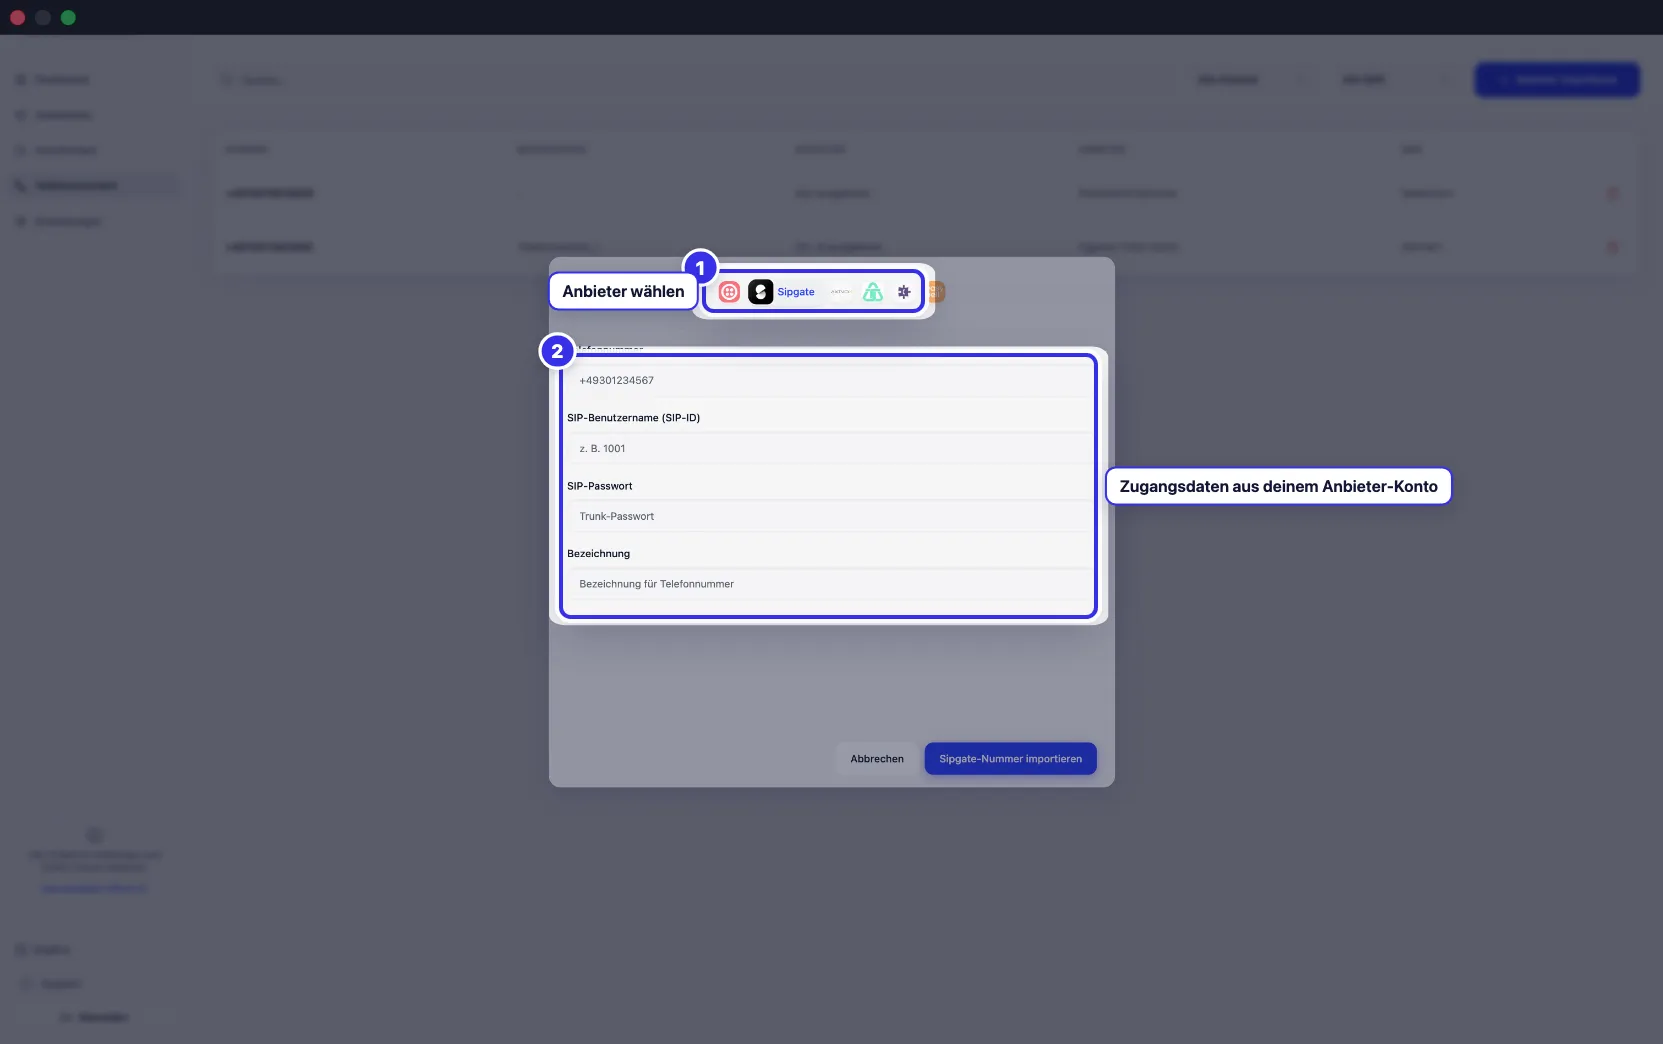Click Sipgate-Nummer importieren button
The height and width of the screenshot is (1044, 1663).
(1010, 759)
